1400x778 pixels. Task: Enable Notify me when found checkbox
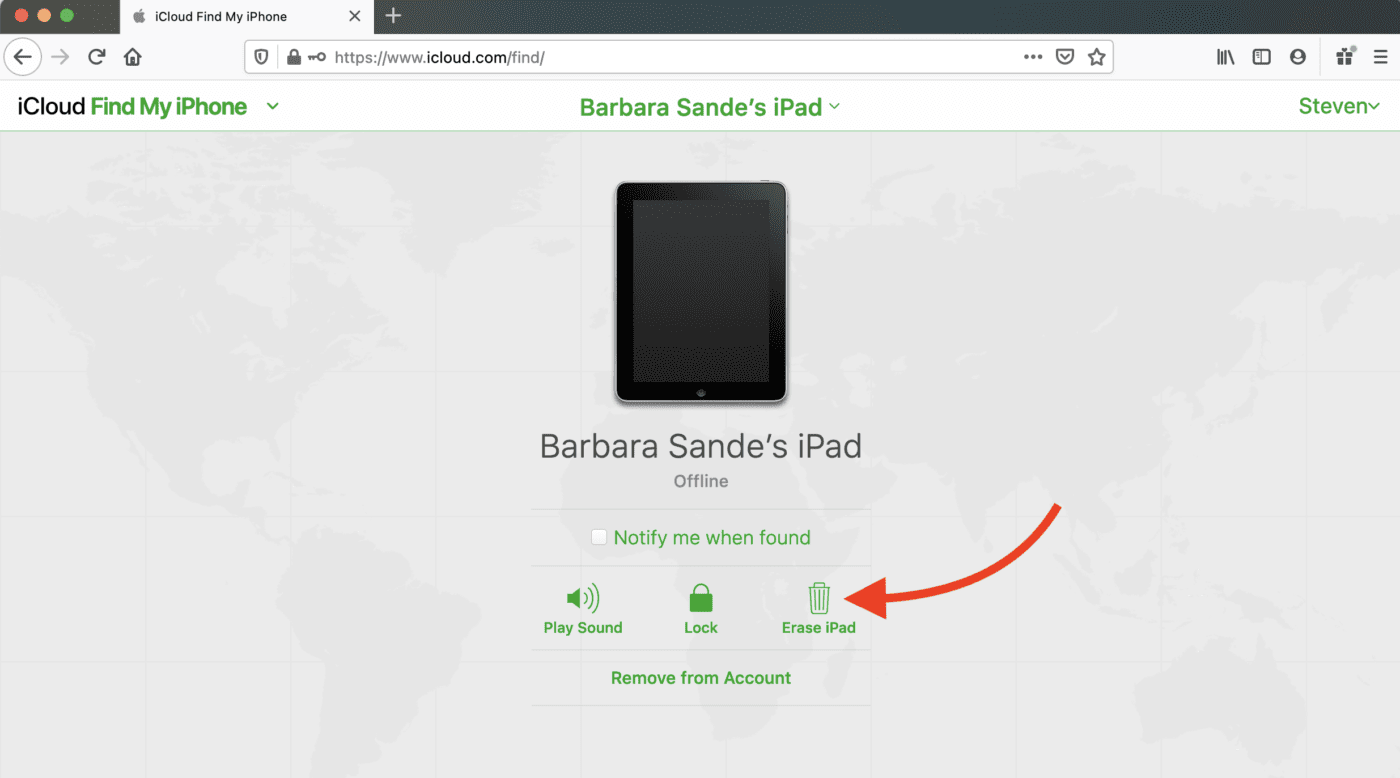coord(599,538)
